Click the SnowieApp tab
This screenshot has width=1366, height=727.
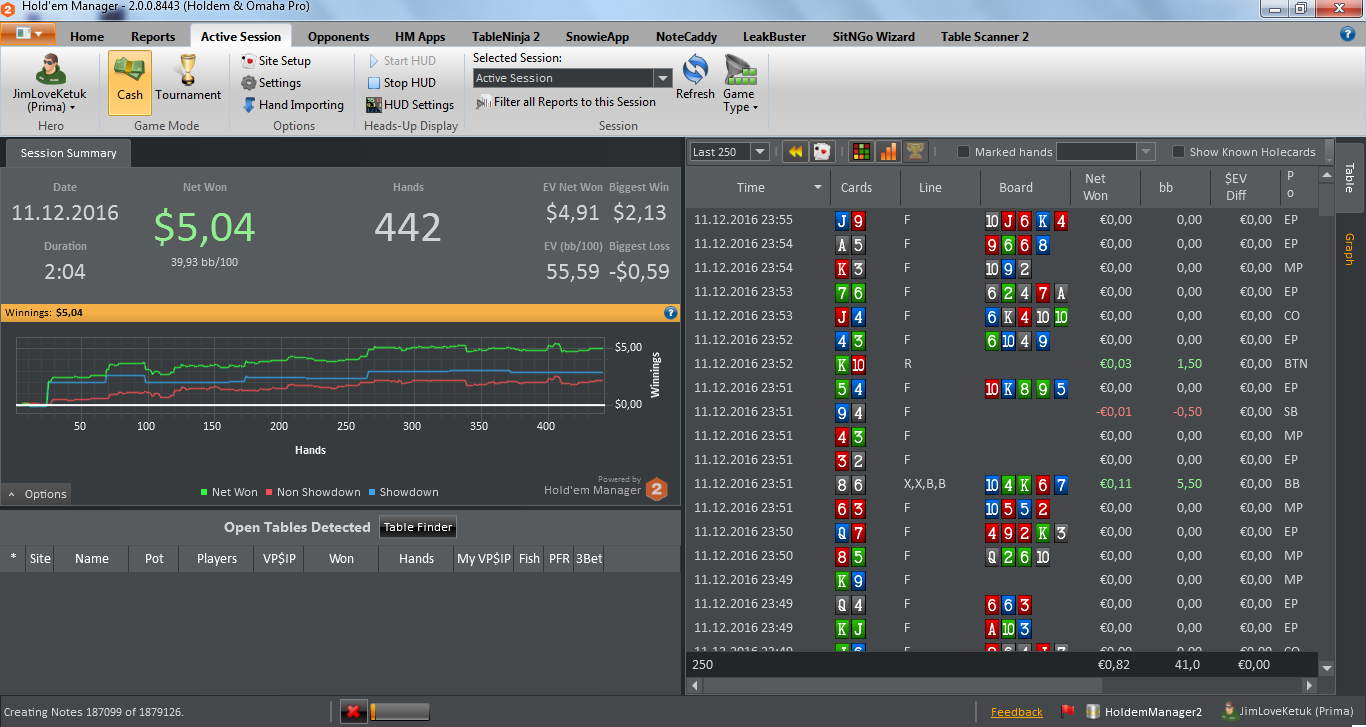click(597, 37)
